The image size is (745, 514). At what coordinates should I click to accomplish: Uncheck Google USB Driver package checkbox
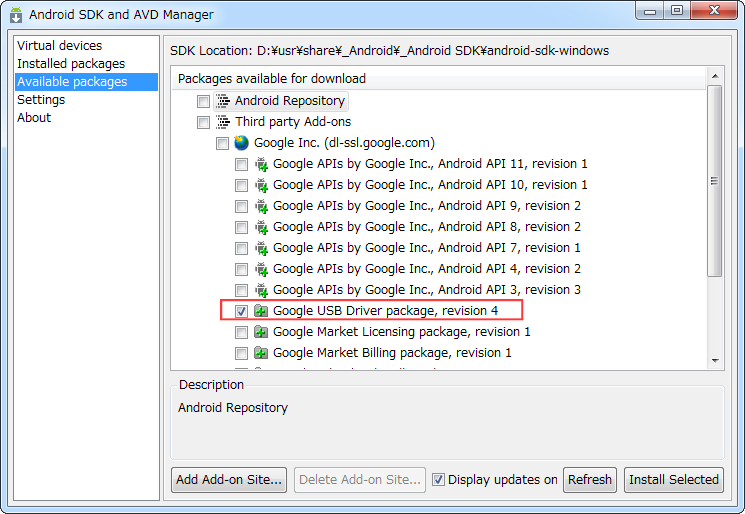[x=241, y=311]
